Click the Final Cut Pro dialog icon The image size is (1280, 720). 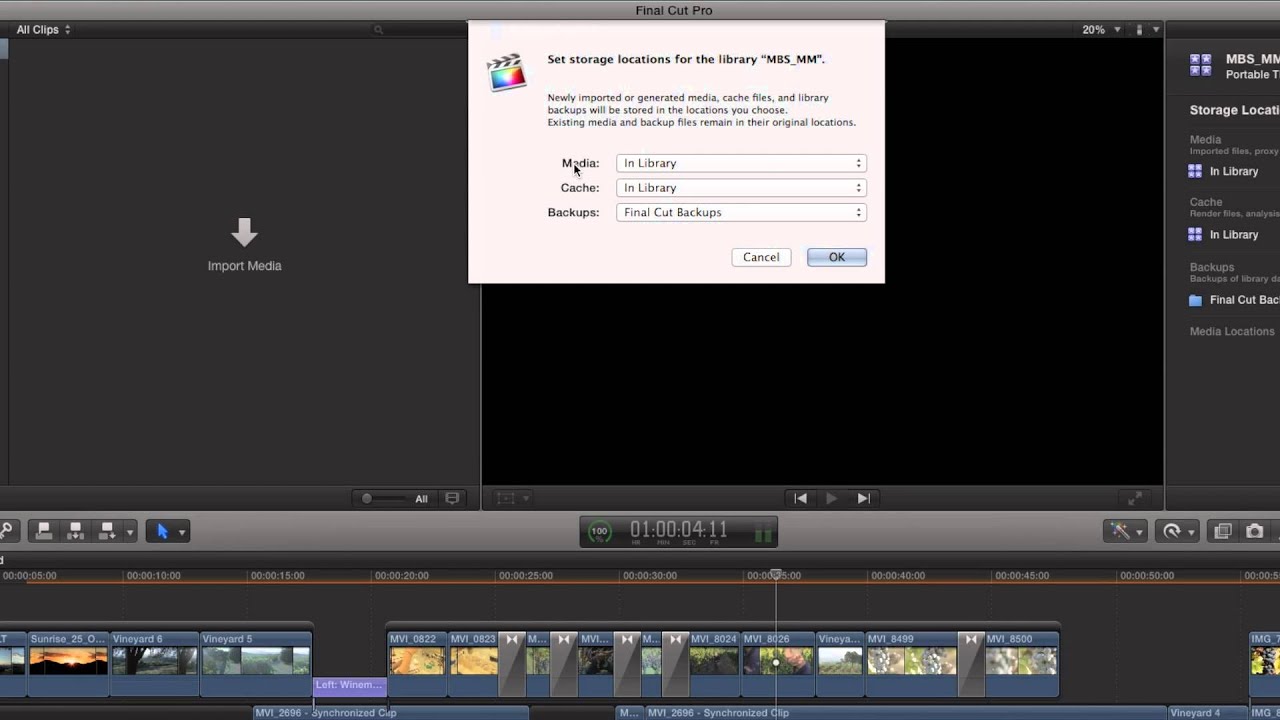click(x=507, y=72)
